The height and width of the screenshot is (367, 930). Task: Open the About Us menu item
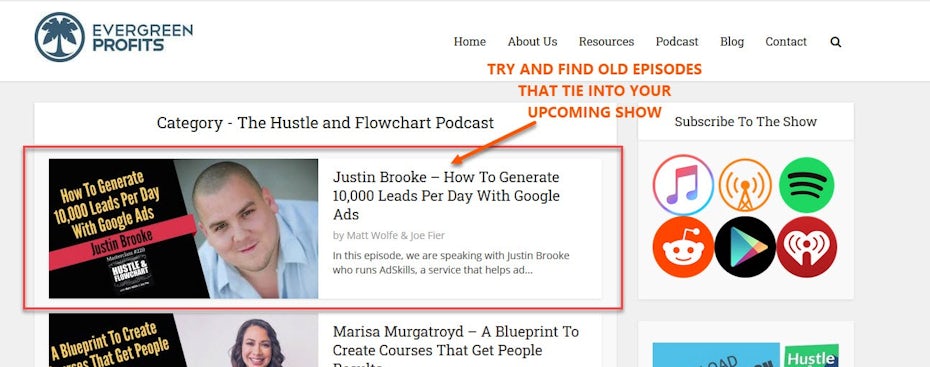tap(533, 42)
